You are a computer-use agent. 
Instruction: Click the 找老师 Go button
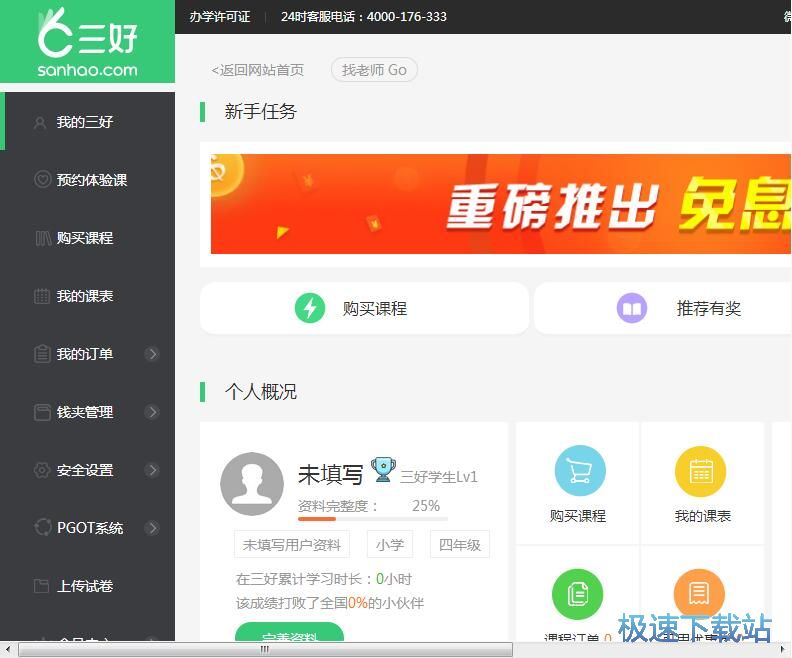(x=374, y=70)
